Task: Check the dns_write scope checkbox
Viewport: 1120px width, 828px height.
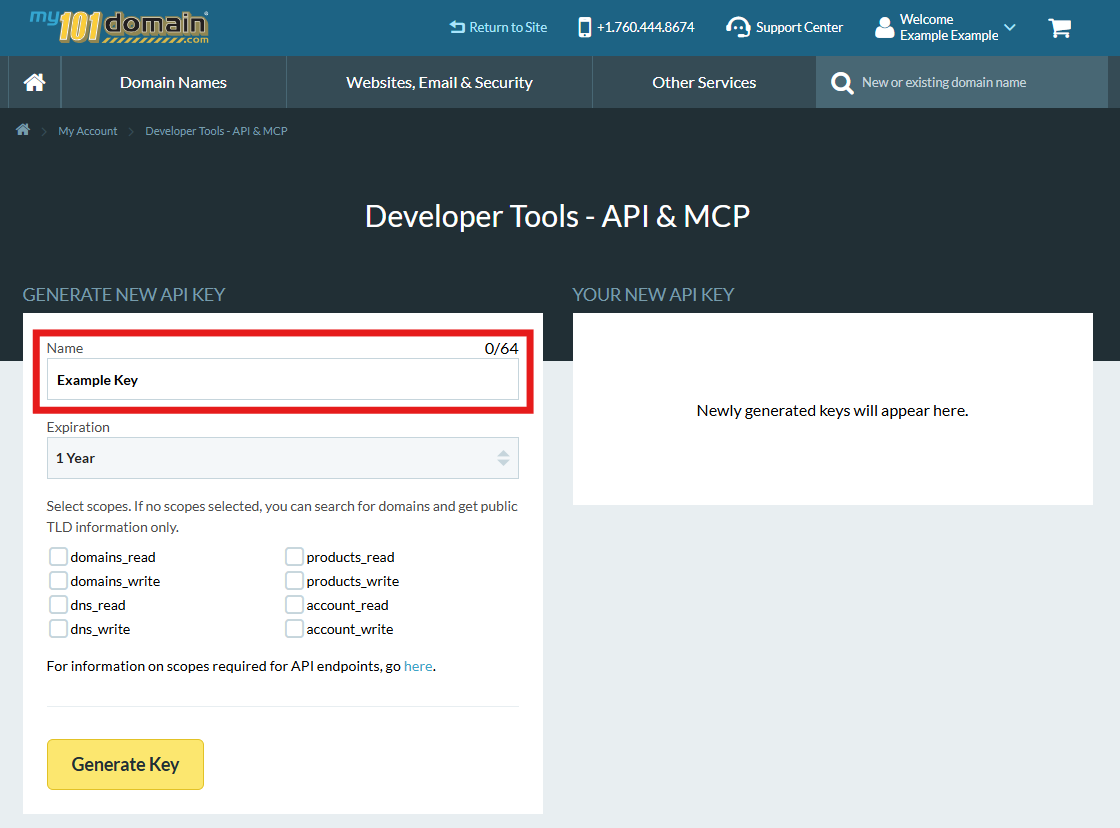Action: 58,629
